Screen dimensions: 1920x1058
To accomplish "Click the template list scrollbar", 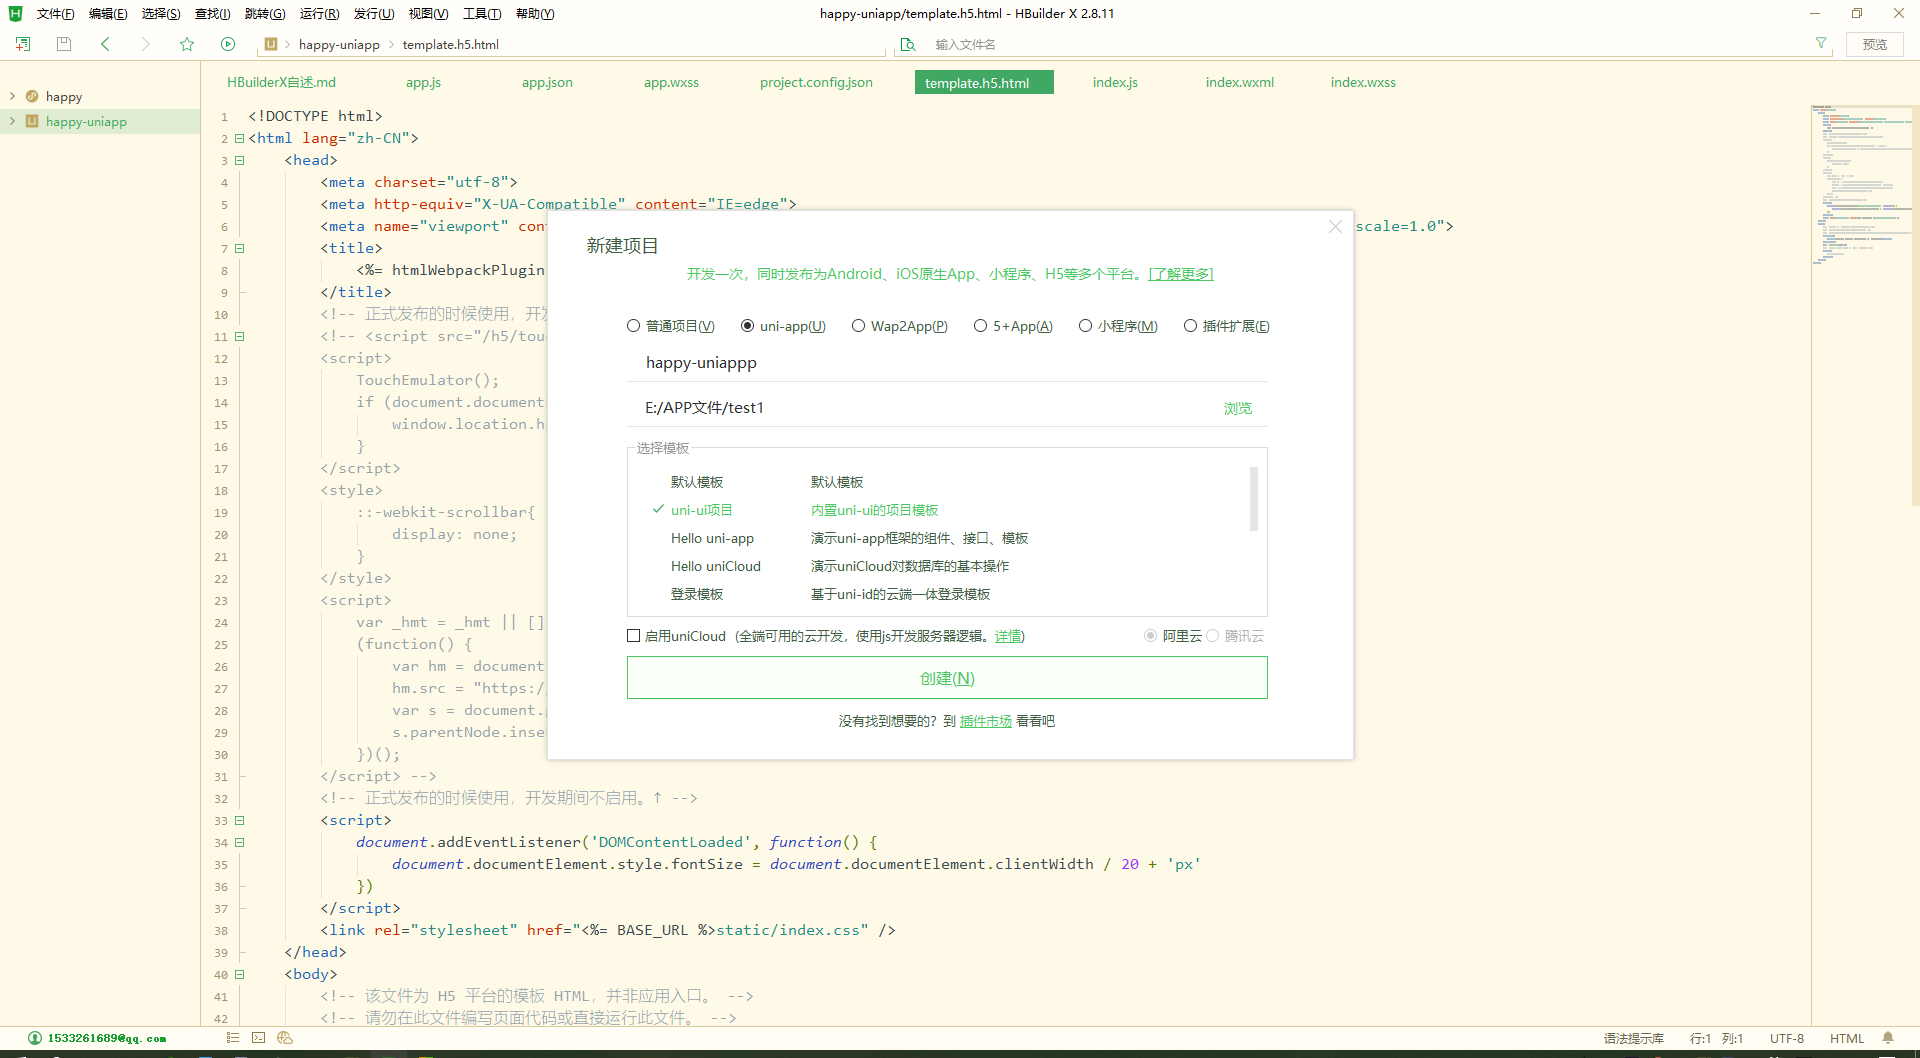I will (1254, 498).
